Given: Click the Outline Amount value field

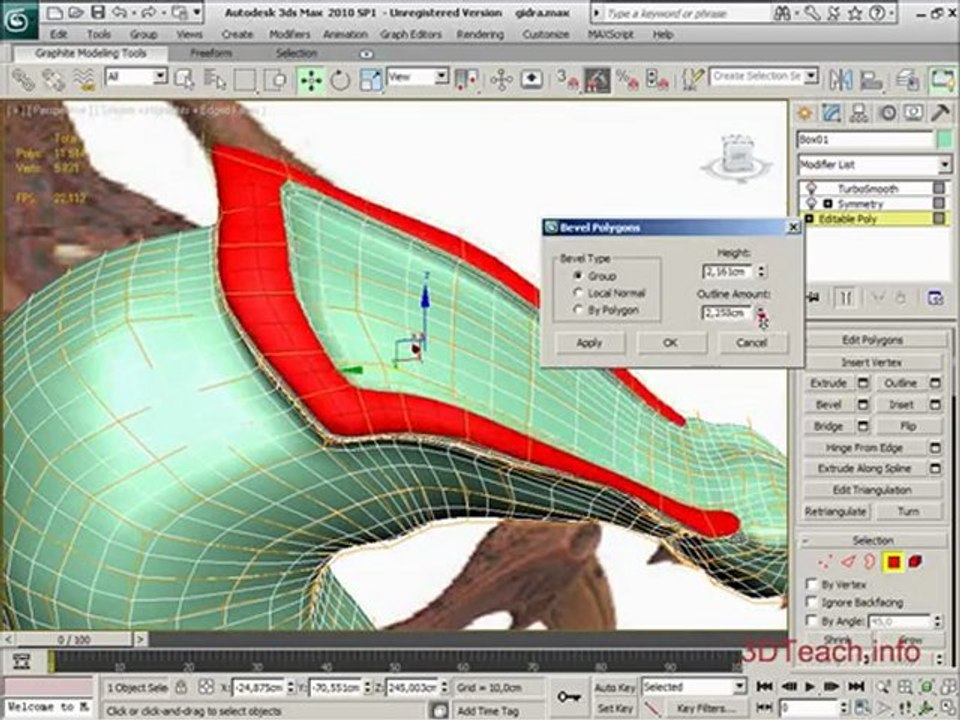Looking at the screenshot, I should [x=727, y=313].
